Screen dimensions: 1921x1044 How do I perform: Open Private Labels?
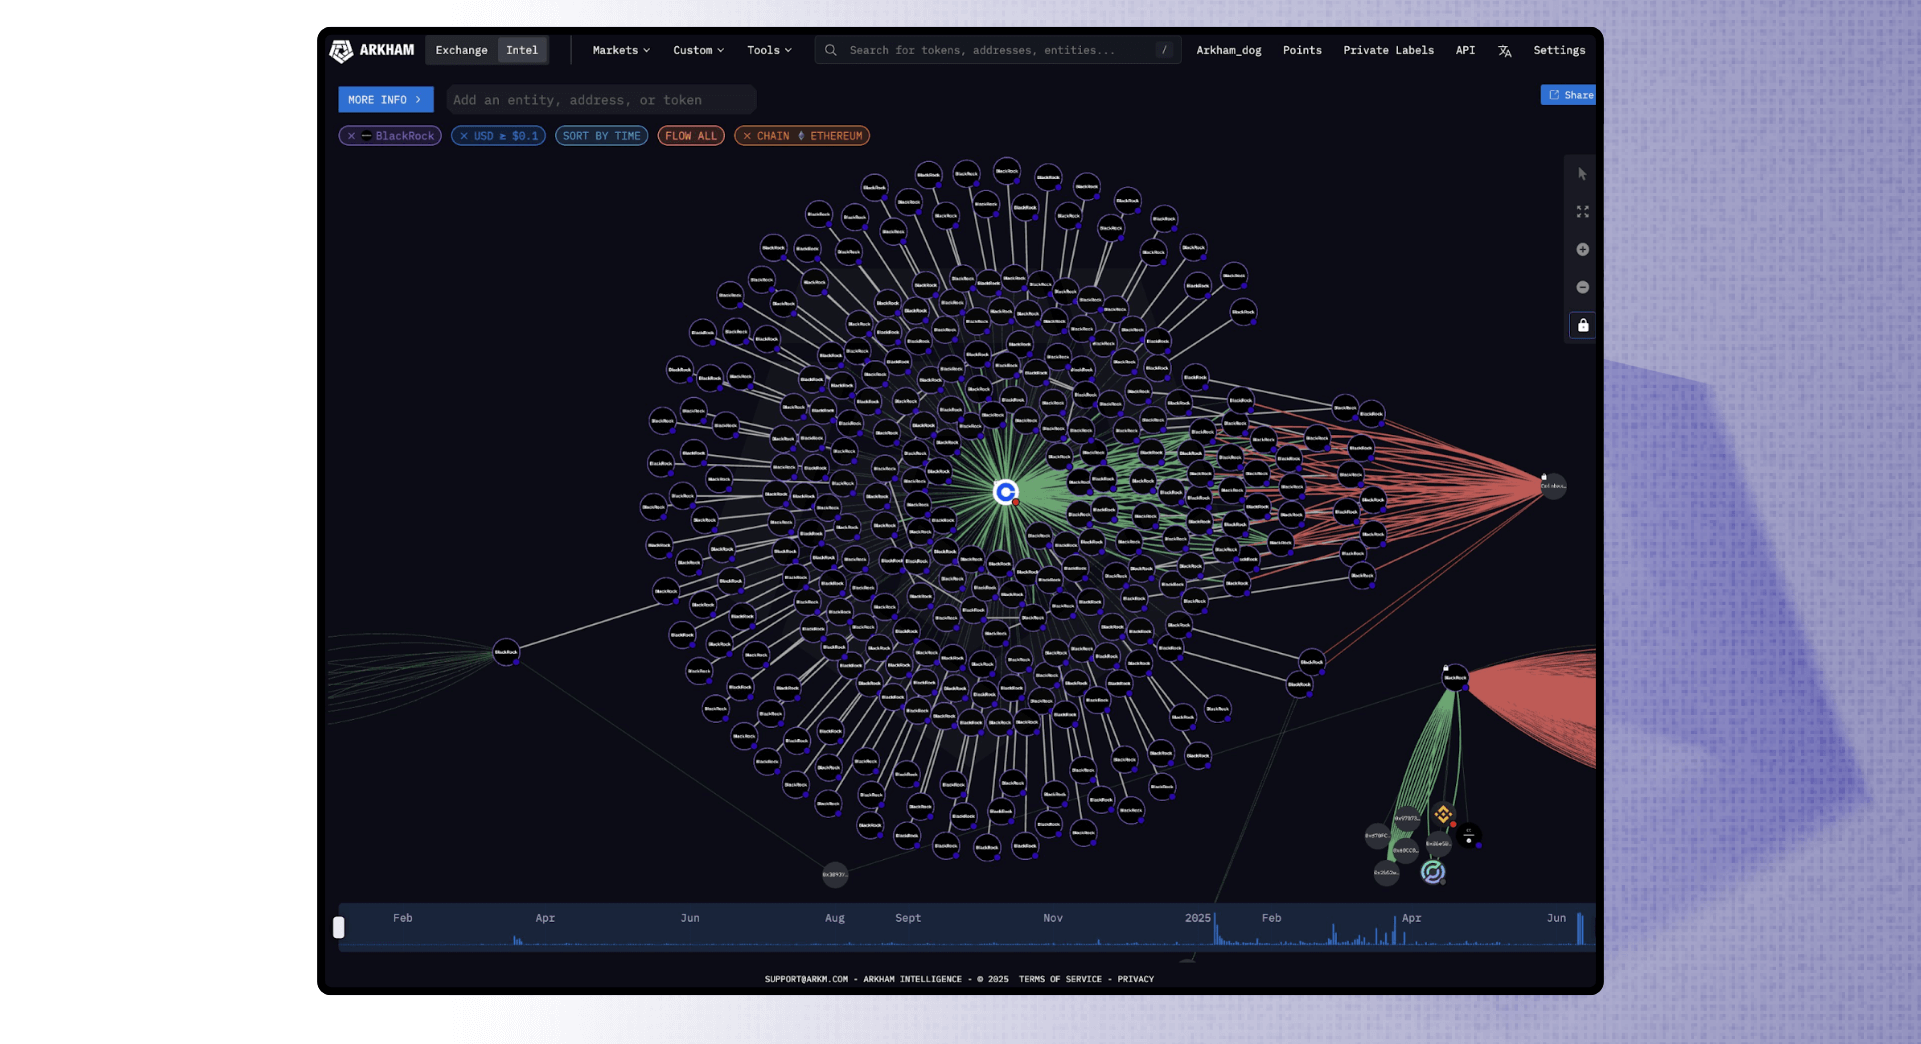click(1388, 50)
